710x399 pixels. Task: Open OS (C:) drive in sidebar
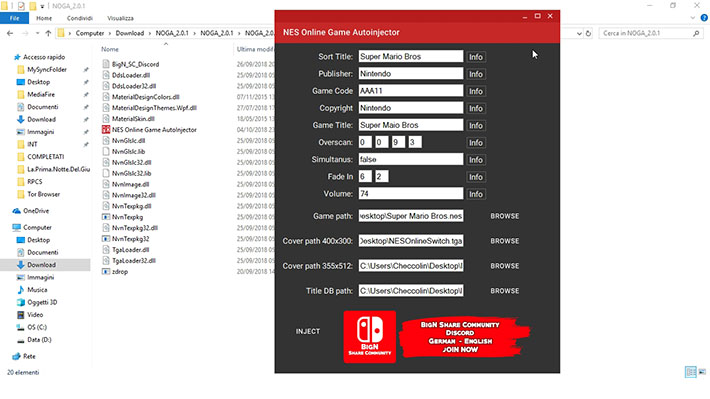click(37, 327)
